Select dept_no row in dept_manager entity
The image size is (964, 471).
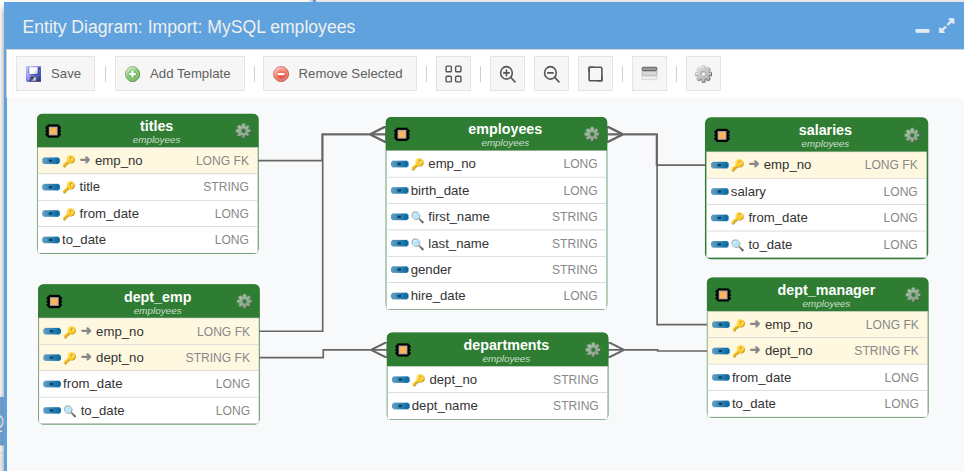[x=818, y=351]
